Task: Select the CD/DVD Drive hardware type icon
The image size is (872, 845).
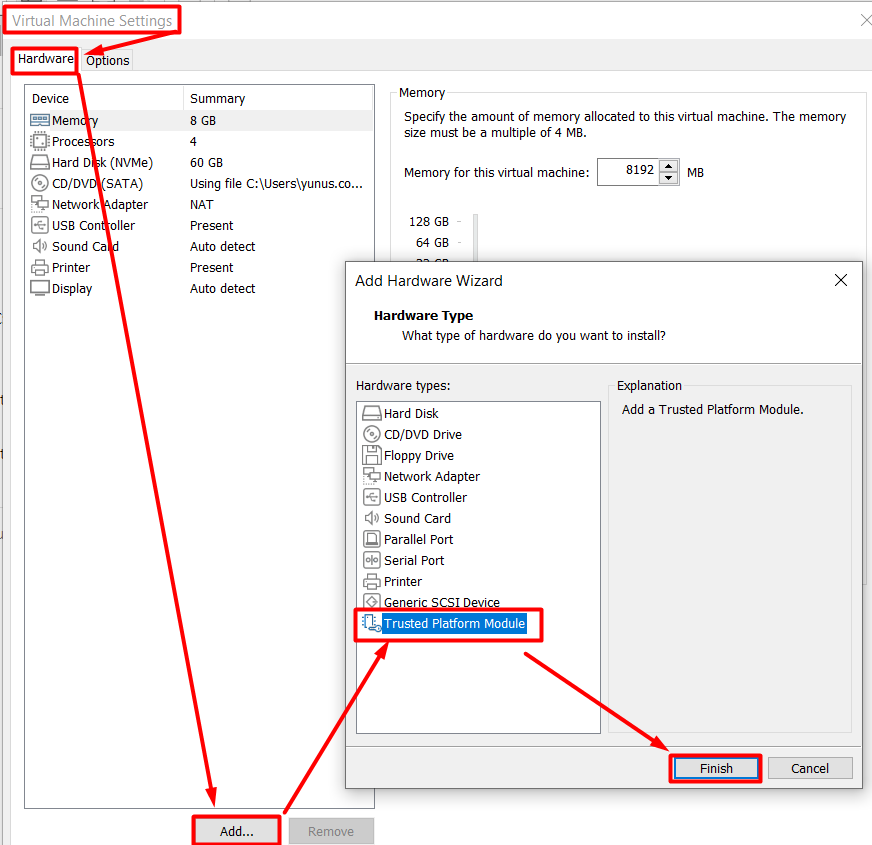Action: tap(371, 434)
